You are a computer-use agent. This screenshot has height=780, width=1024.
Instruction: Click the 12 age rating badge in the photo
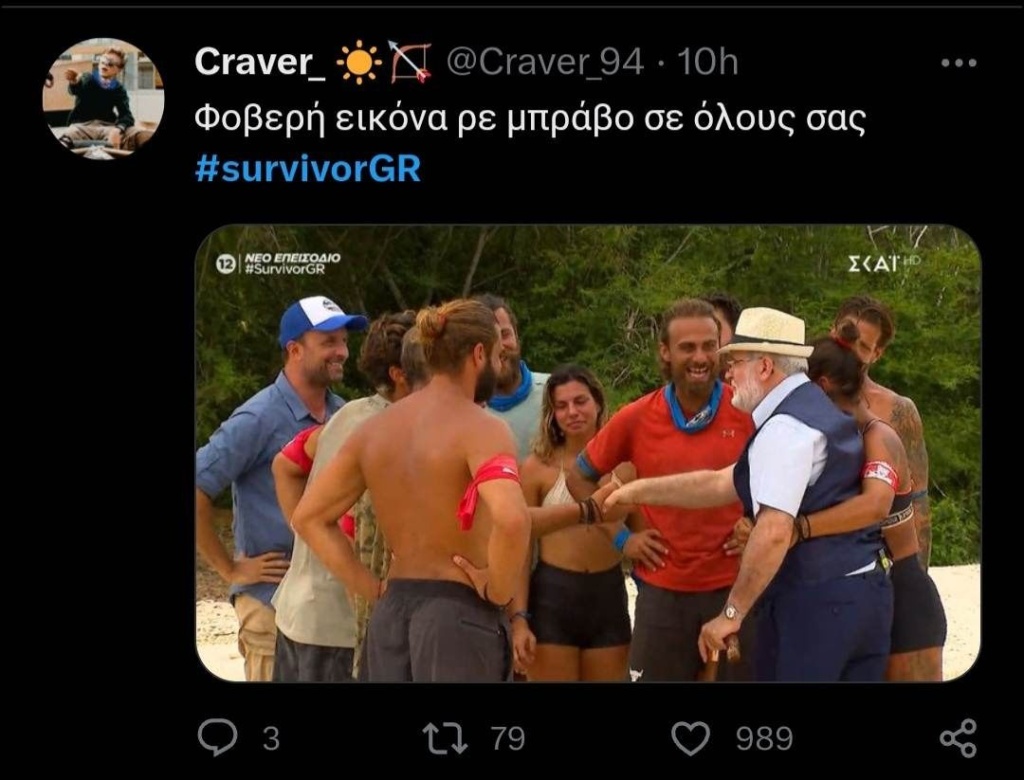225,264
